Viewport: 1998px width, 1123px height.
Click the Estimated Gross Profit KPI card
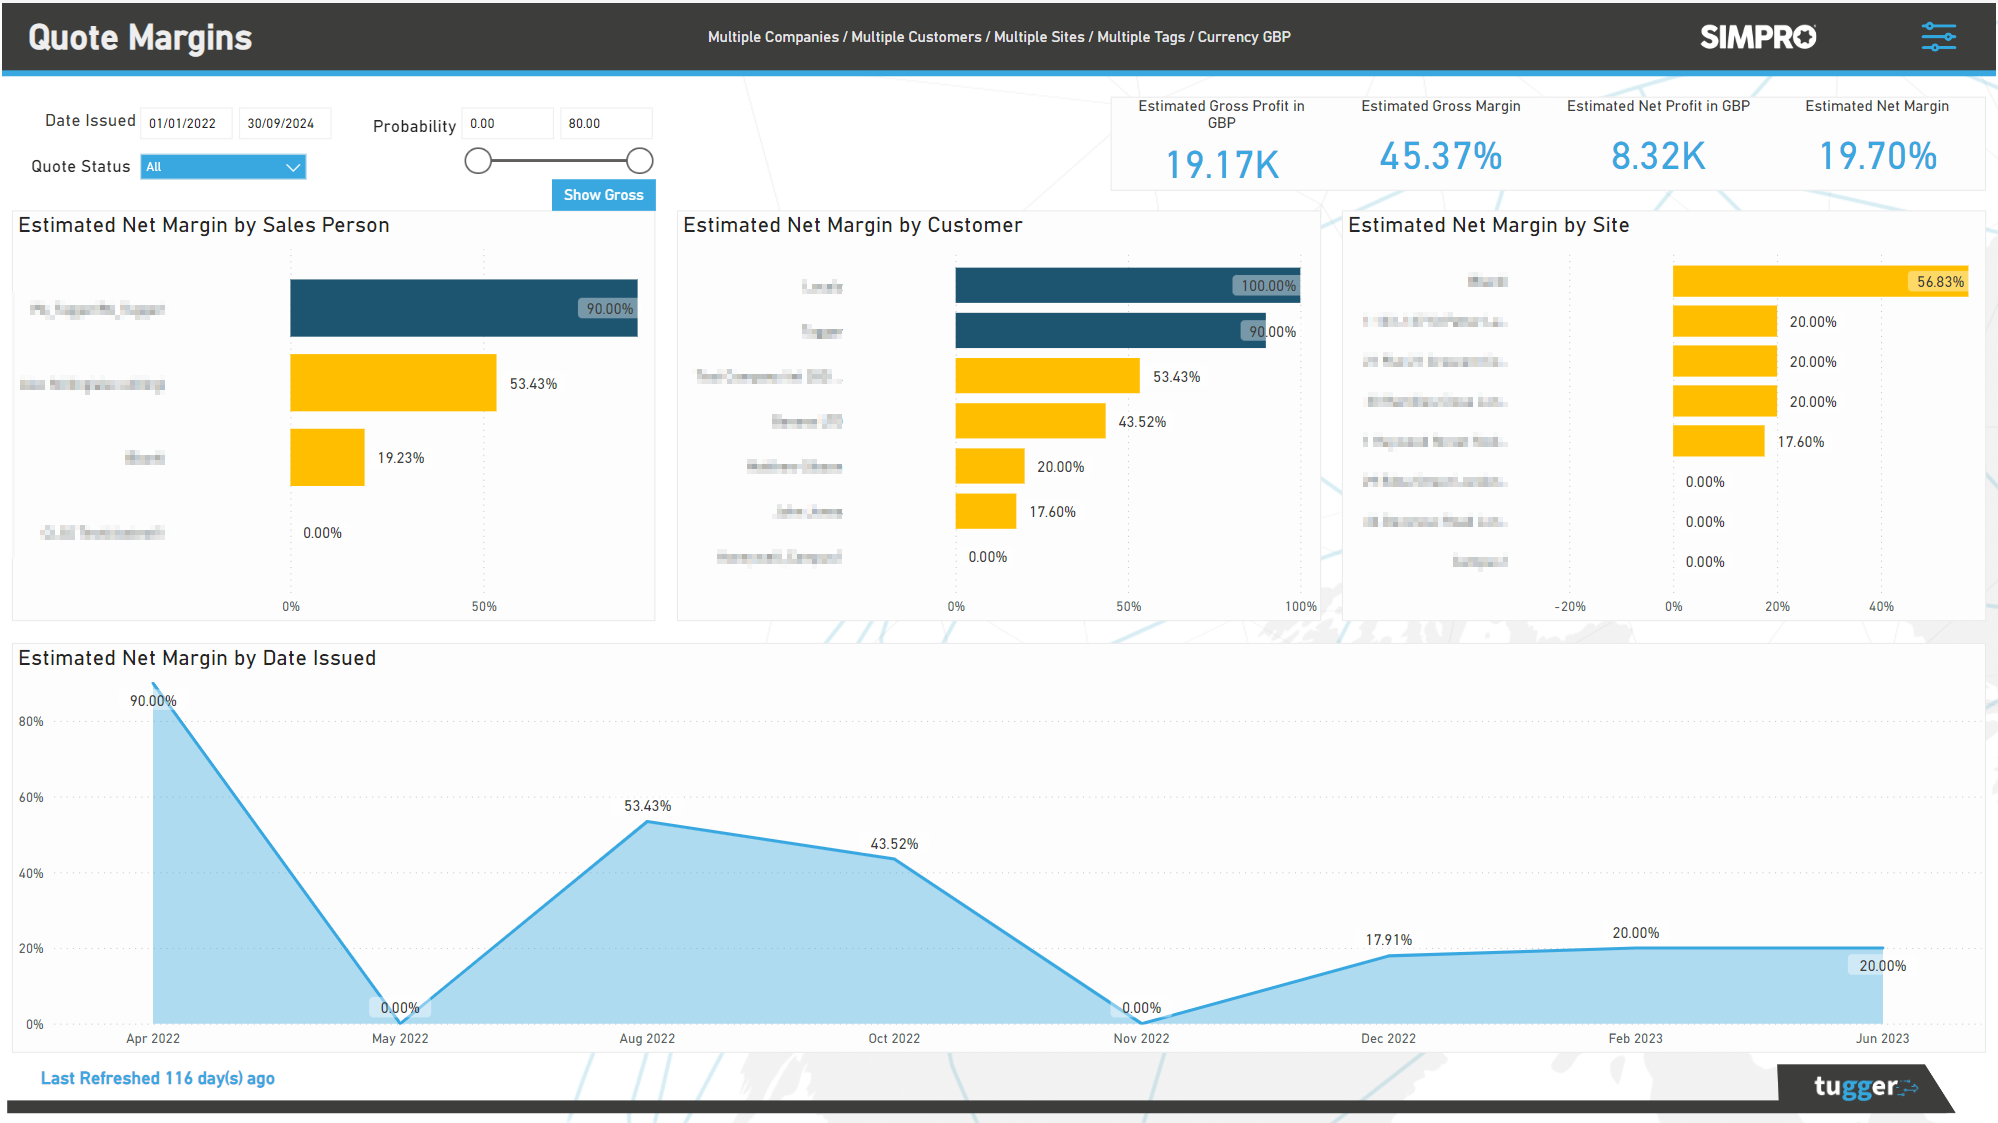tap(1222, 140)
